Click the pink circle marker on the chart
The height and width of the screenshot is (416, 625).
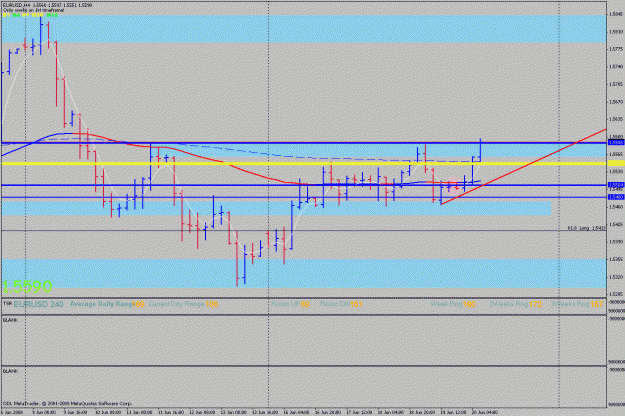coord(454,185)
